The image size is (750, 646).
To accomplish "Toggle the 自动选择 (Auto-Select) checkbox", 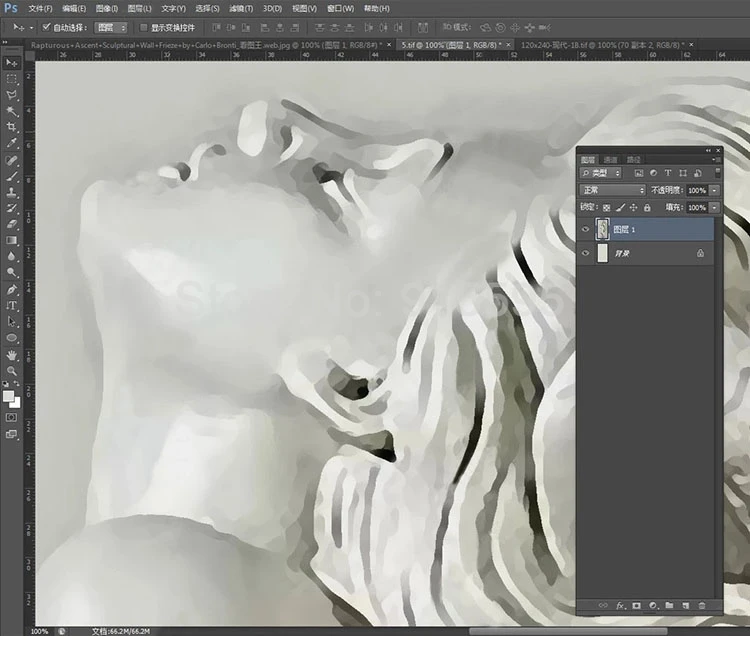I will coord(46,27).
